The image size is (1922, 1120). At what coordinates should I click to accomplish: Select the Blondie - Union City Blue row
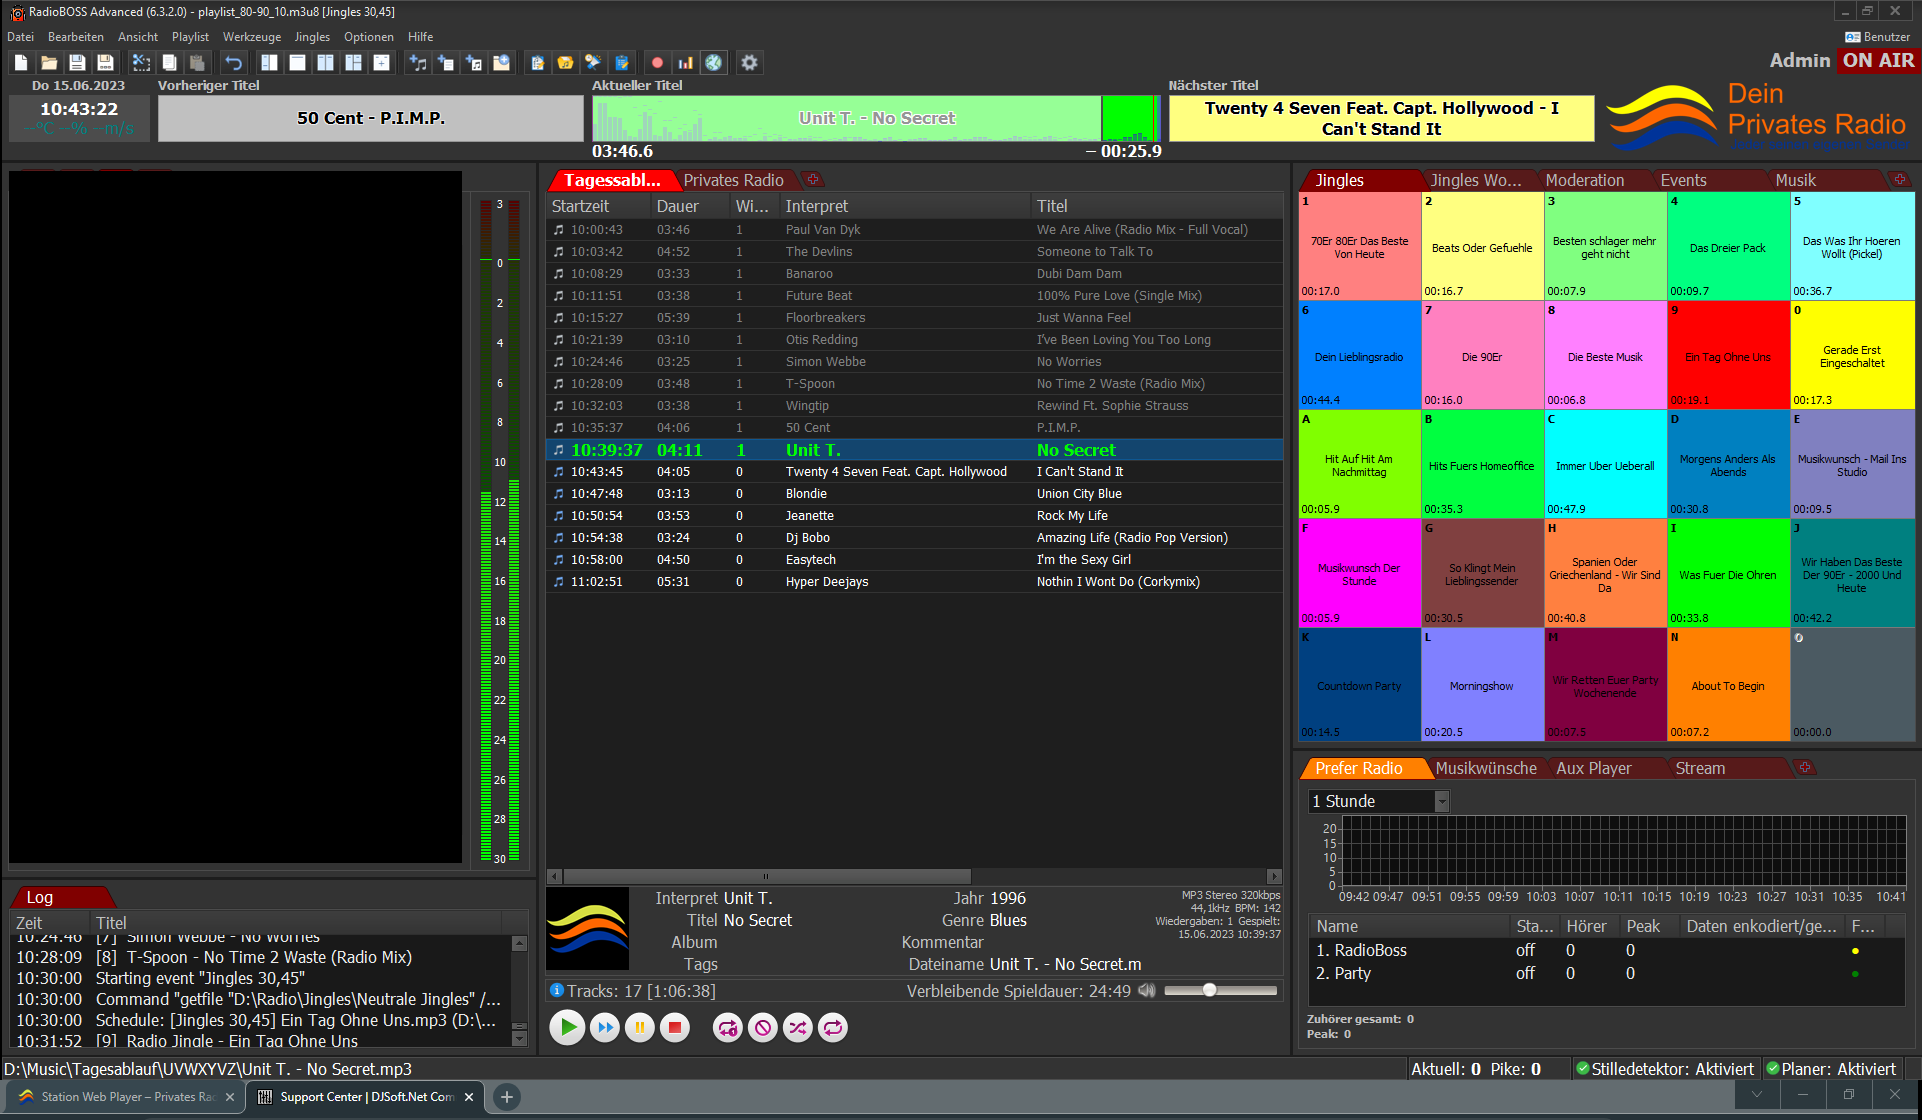[x=914, y=494]
